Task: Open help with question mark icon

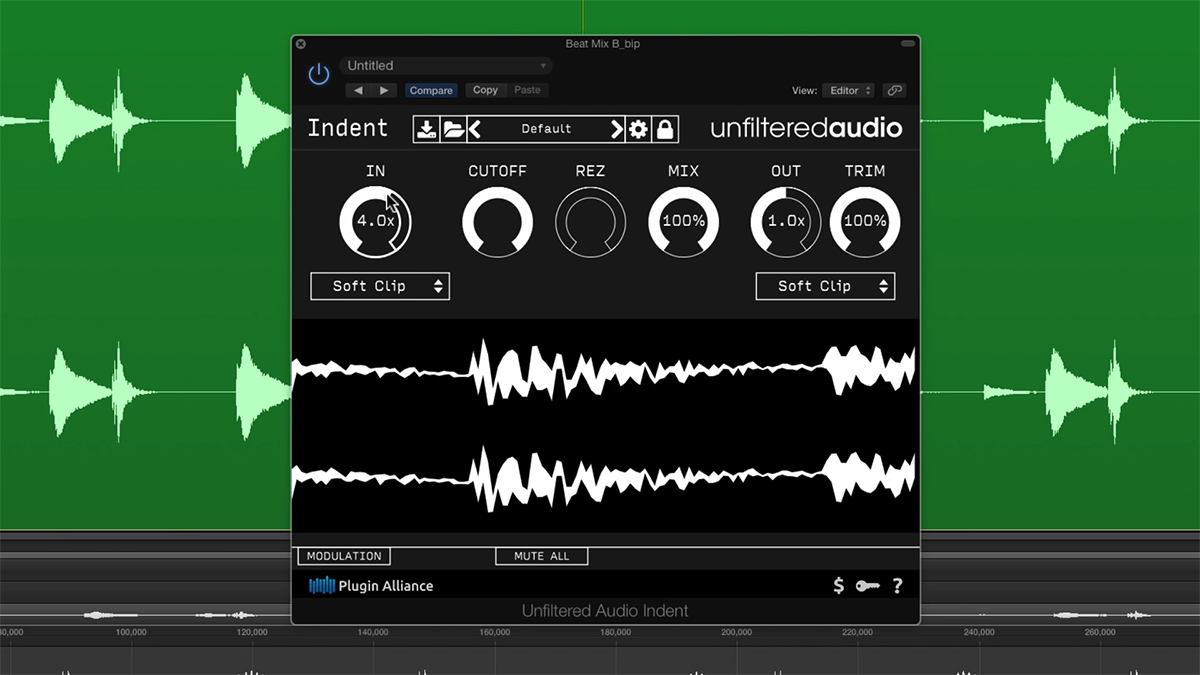Action: 898,586
